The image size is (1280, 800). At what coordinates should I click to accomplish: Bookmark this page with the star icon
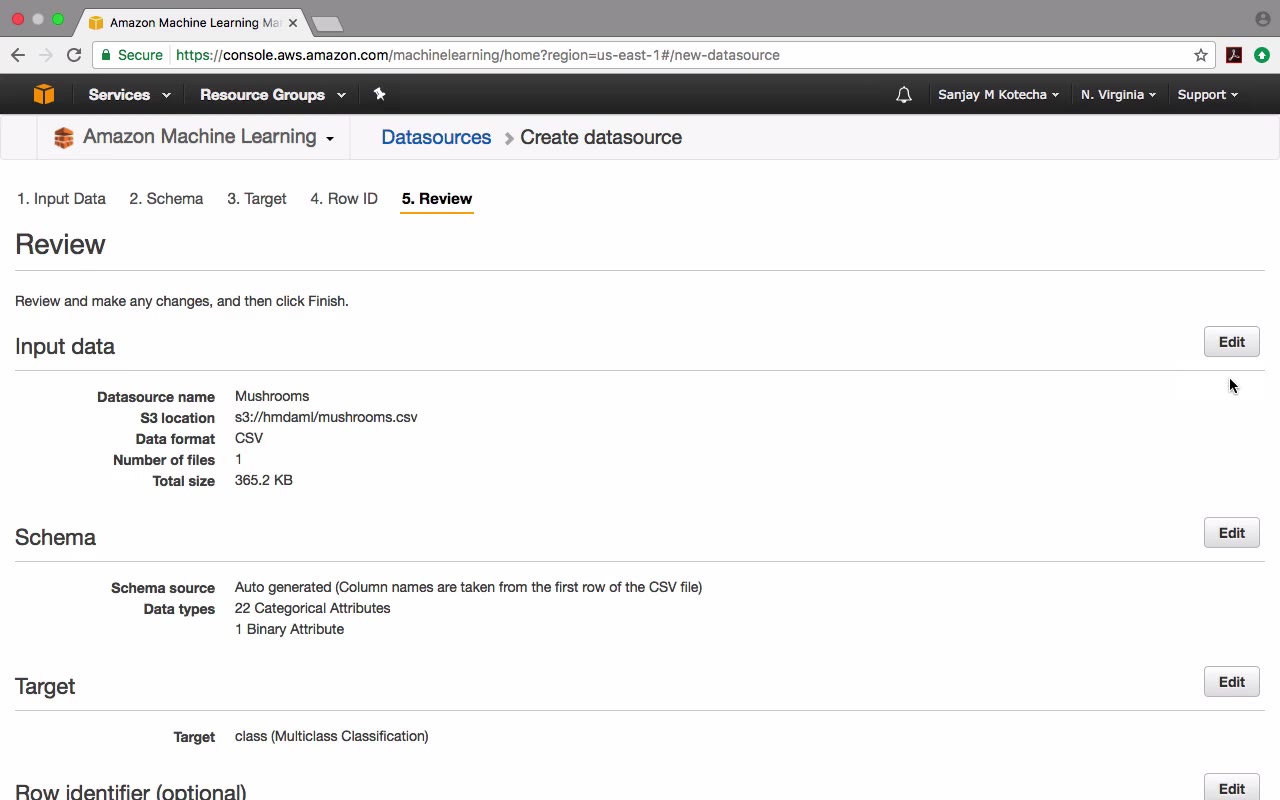[x=1201, y=55]
